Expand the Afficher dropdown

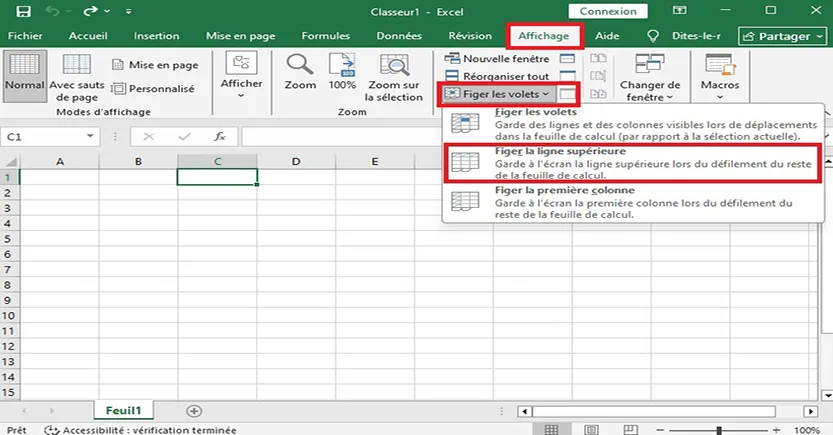click(x=241, y=76)
